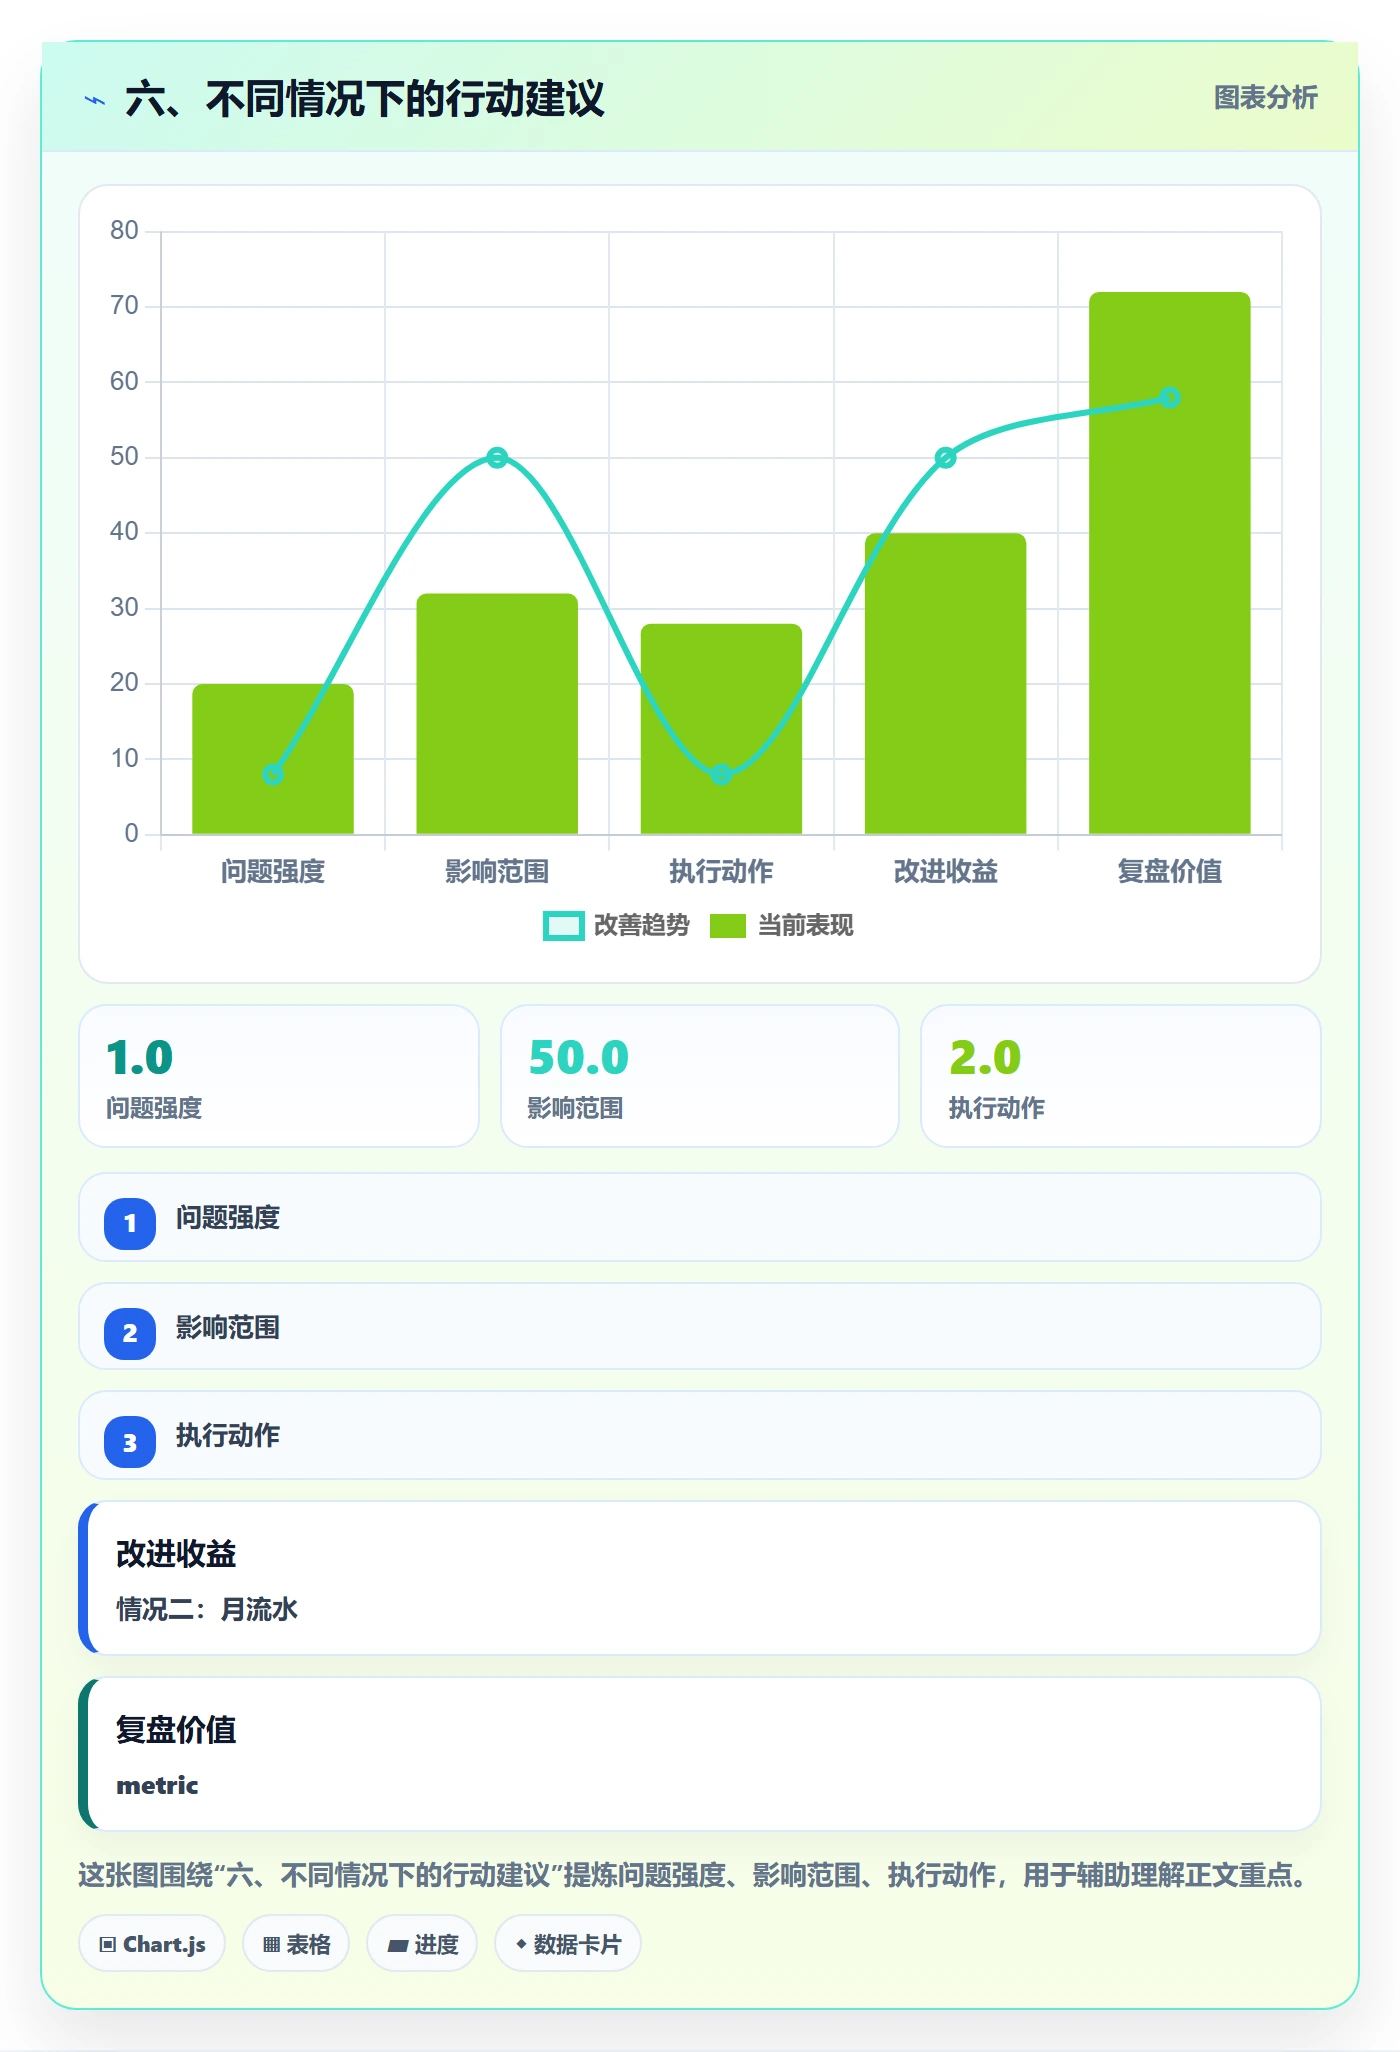Click the 改善趋势 legend label

[x=641, y=926]
